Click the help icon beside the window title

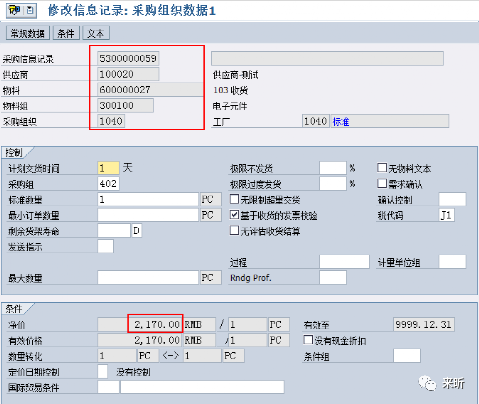click(x=15, y=10)
